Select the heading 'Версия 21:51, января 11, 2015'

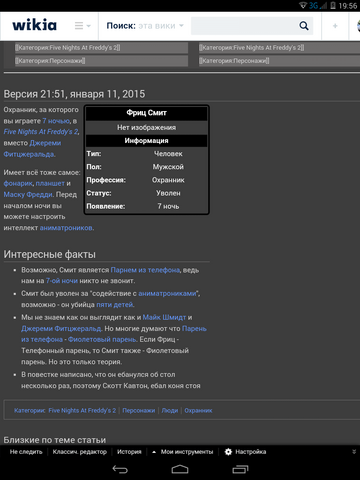tap(74, 94)
